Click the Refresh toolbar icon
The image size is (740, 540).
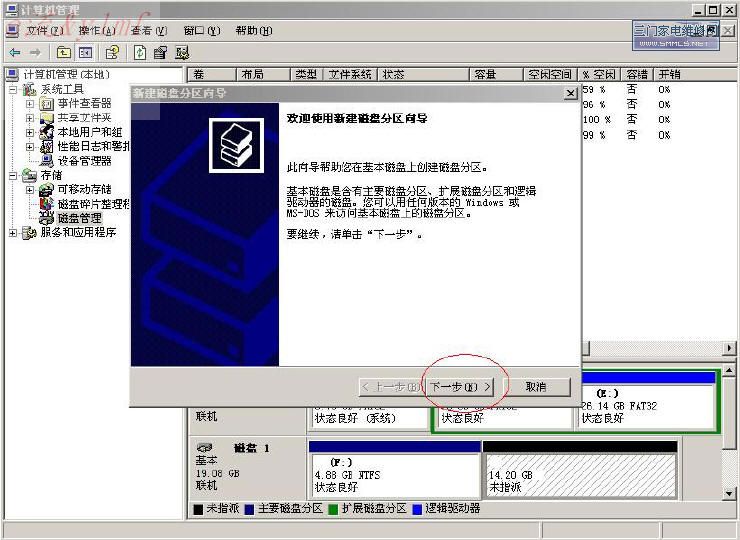coord(139,52)
